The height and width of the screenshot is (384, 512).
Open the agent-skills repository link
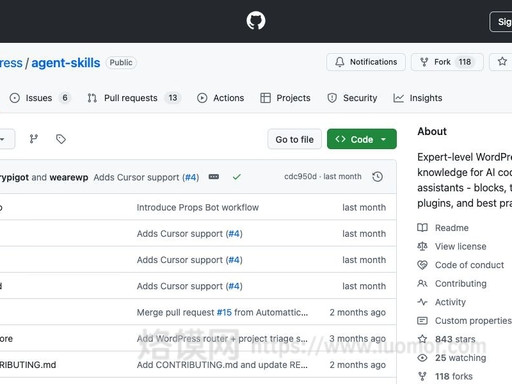pyautogui.click(x=66, y=63)
